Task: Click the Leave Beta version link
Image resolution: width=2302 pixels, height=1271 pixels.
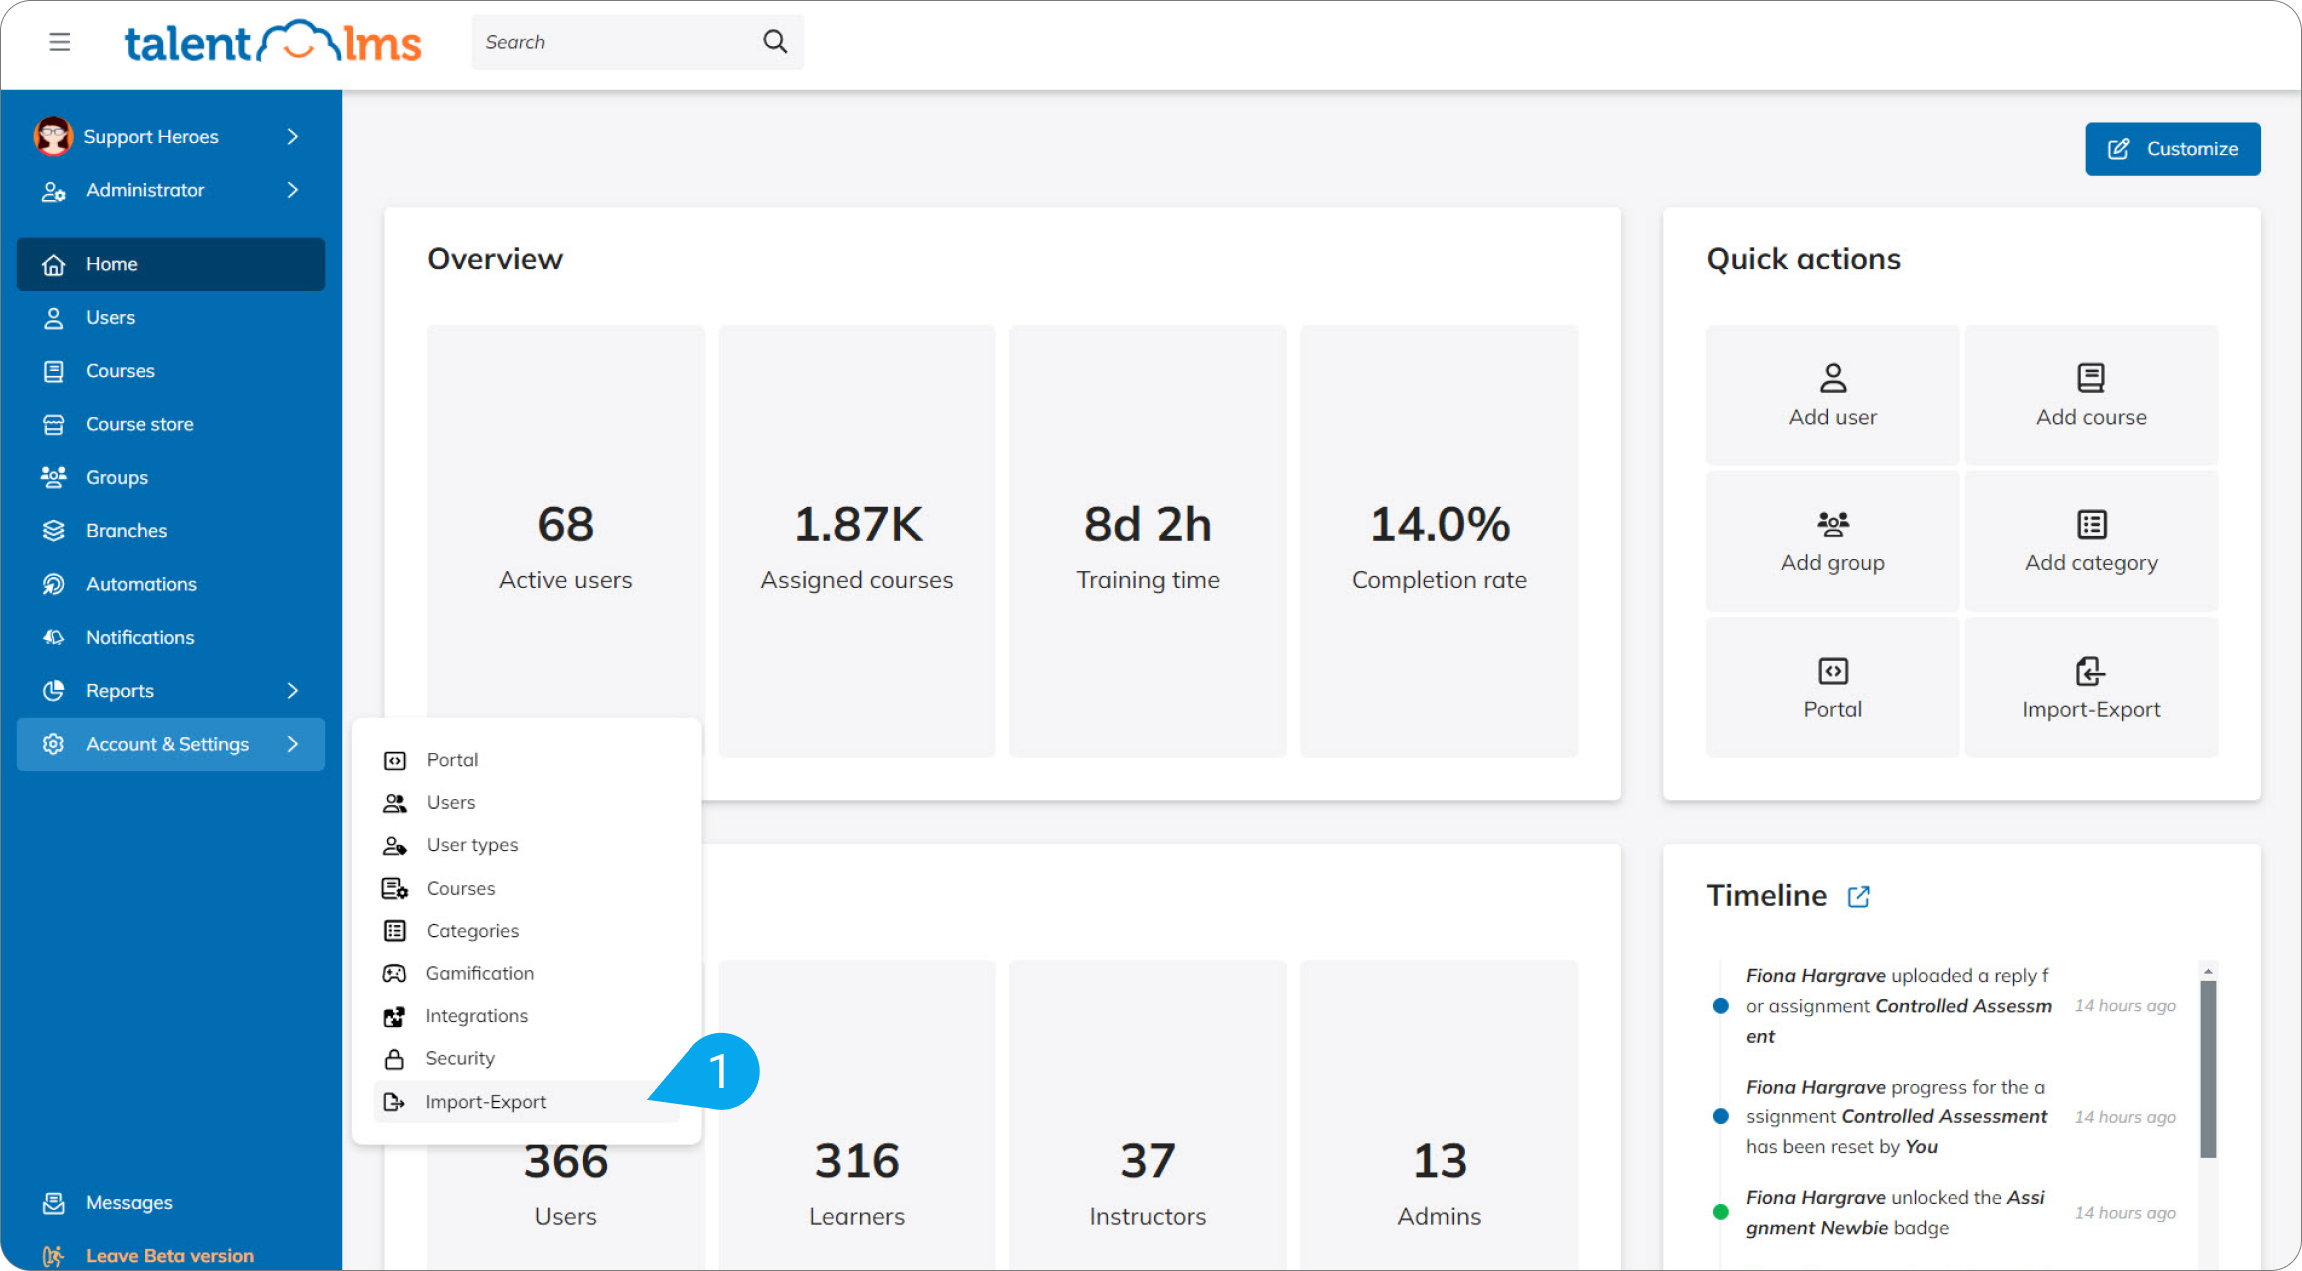Action: pos(169,1256)
